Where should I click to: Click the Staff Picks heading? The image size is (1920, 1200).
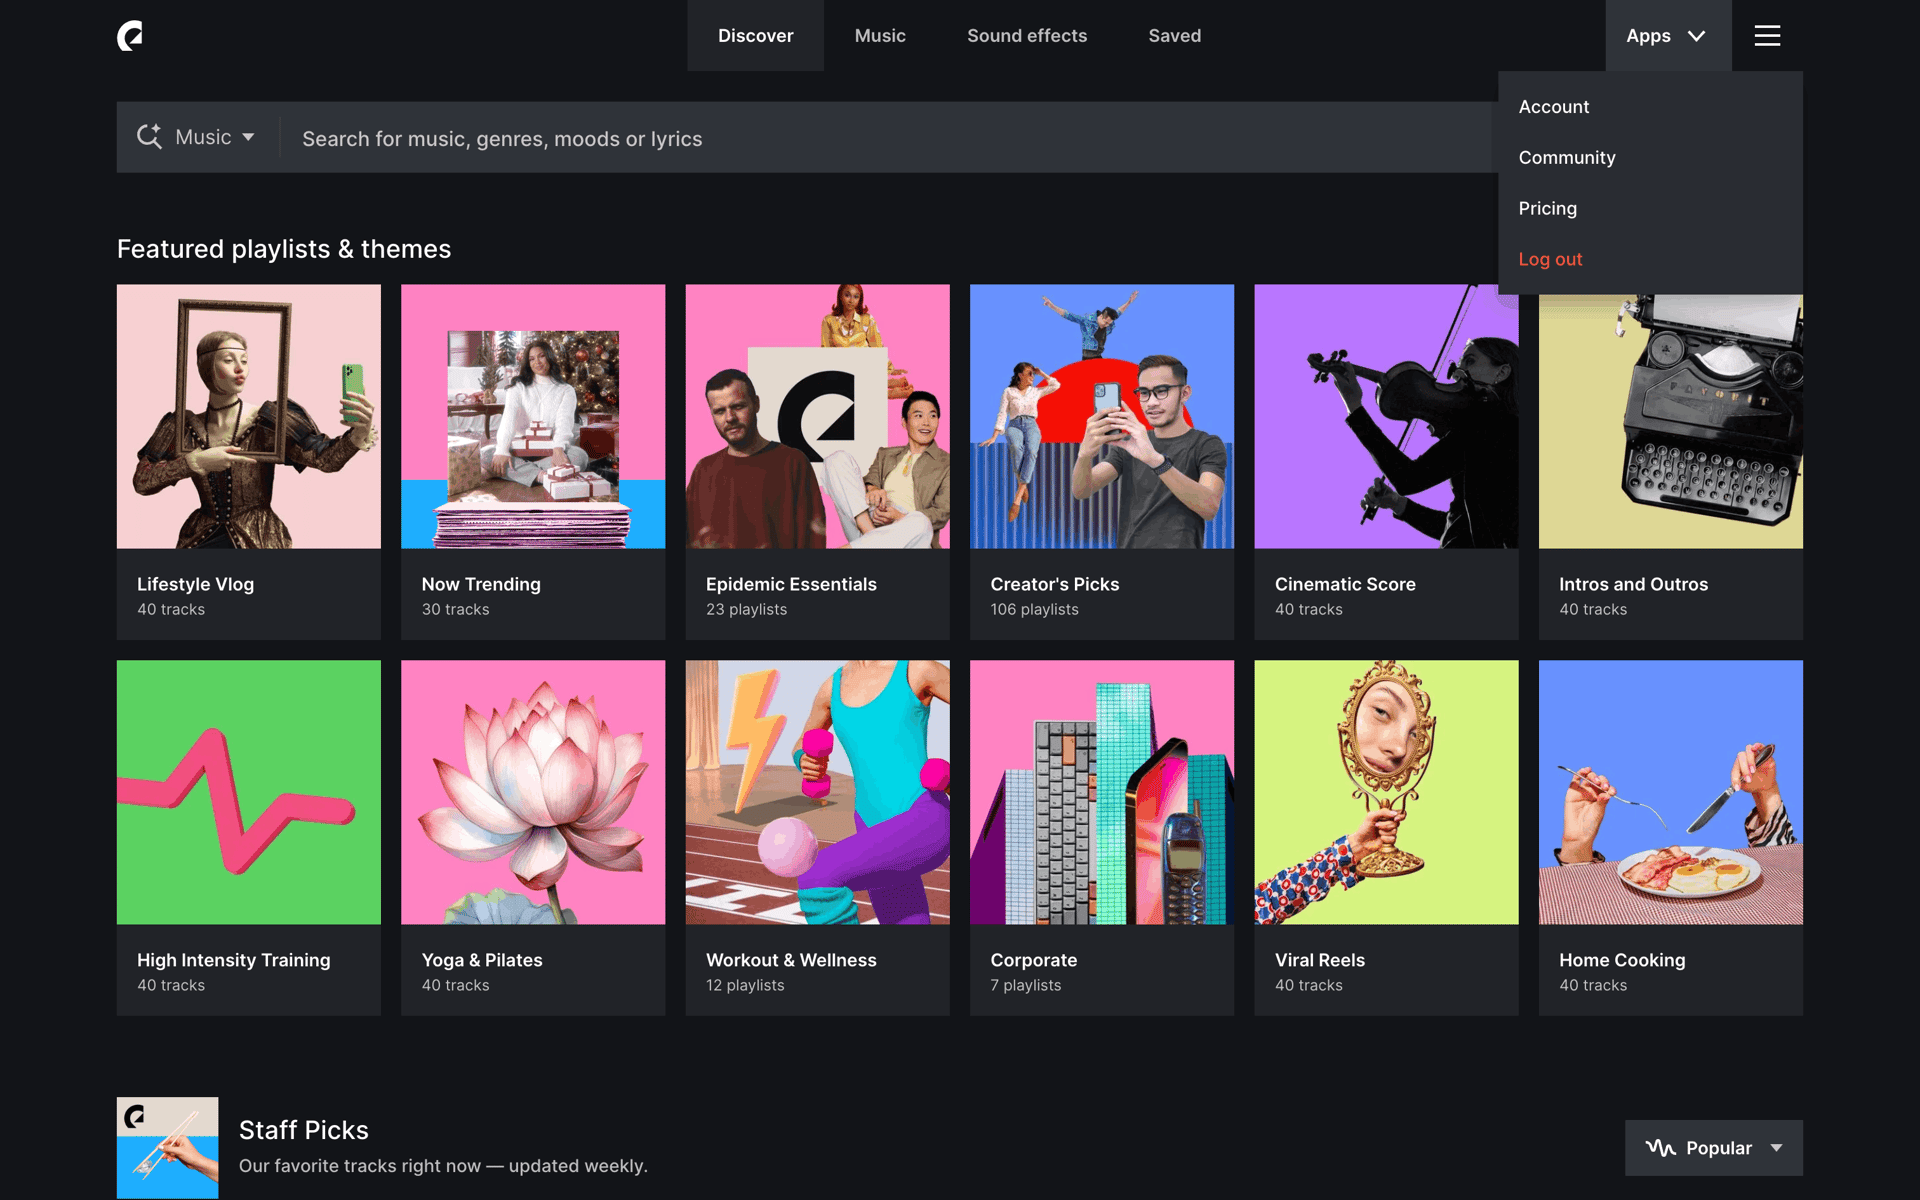pos(303,1130)
